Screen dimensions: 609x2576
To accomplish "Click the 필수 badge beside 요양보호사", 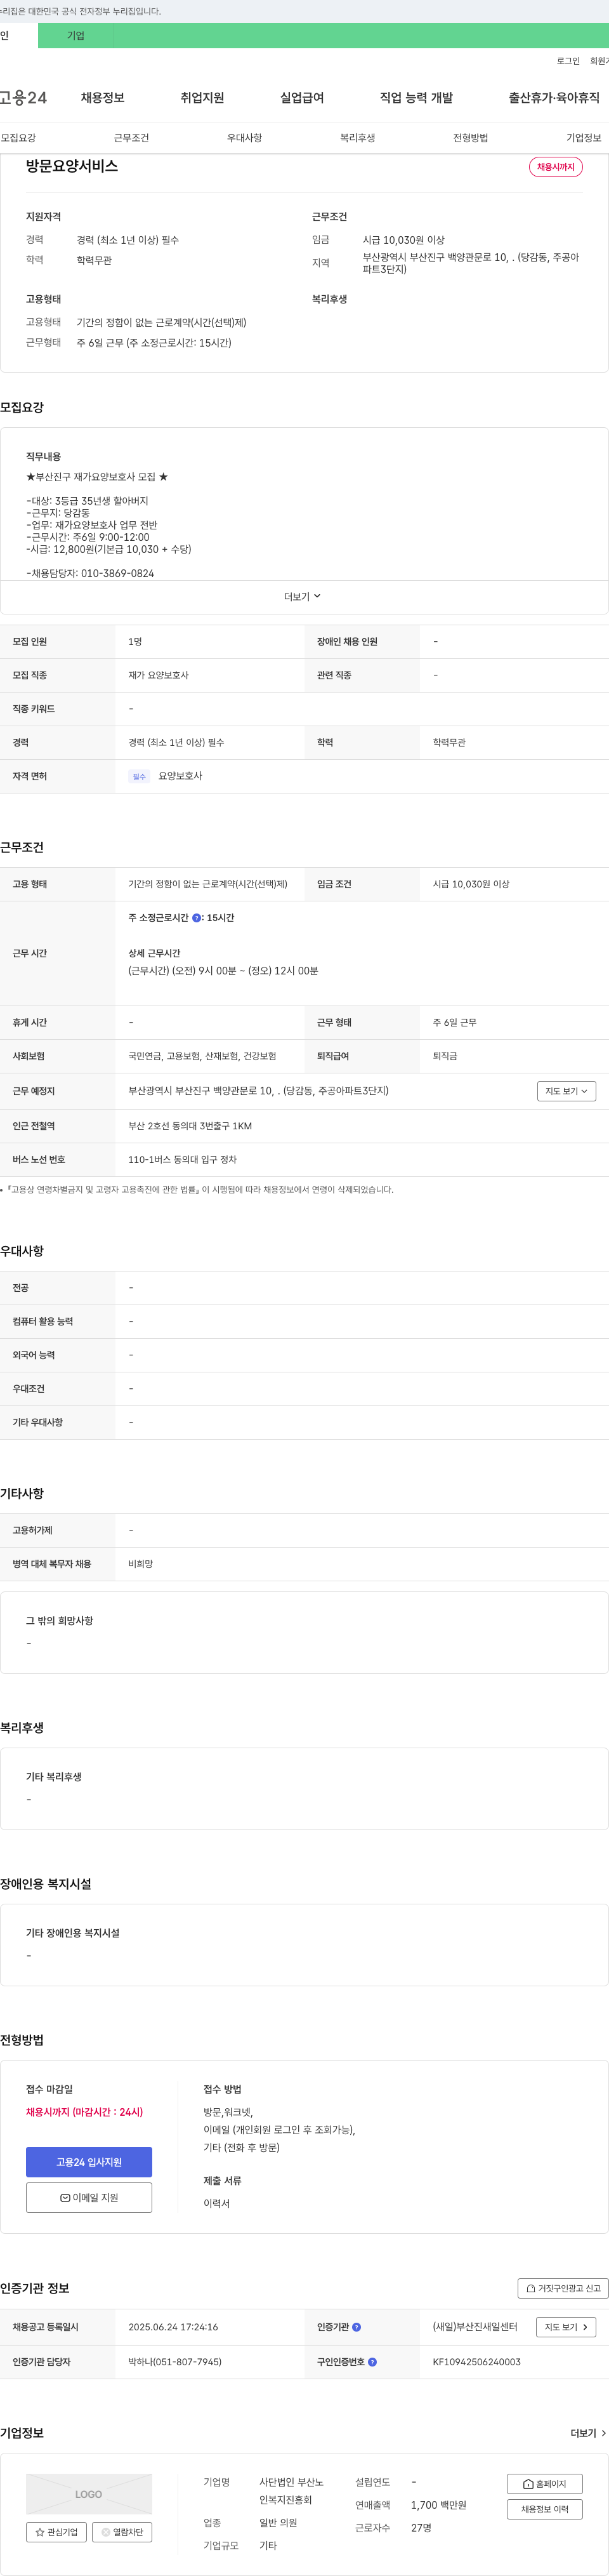I will (x=139, y=776).
